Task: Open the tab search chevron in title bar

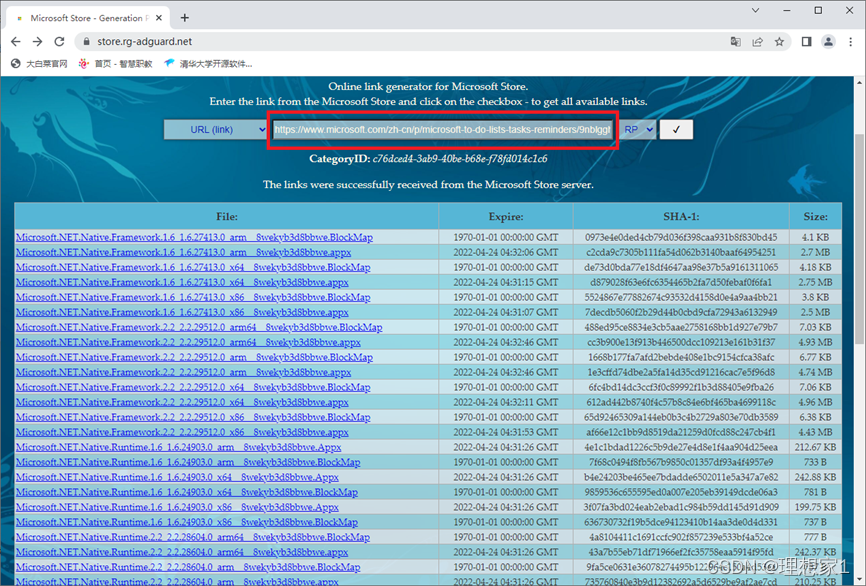Action: (x=755, y=10)
